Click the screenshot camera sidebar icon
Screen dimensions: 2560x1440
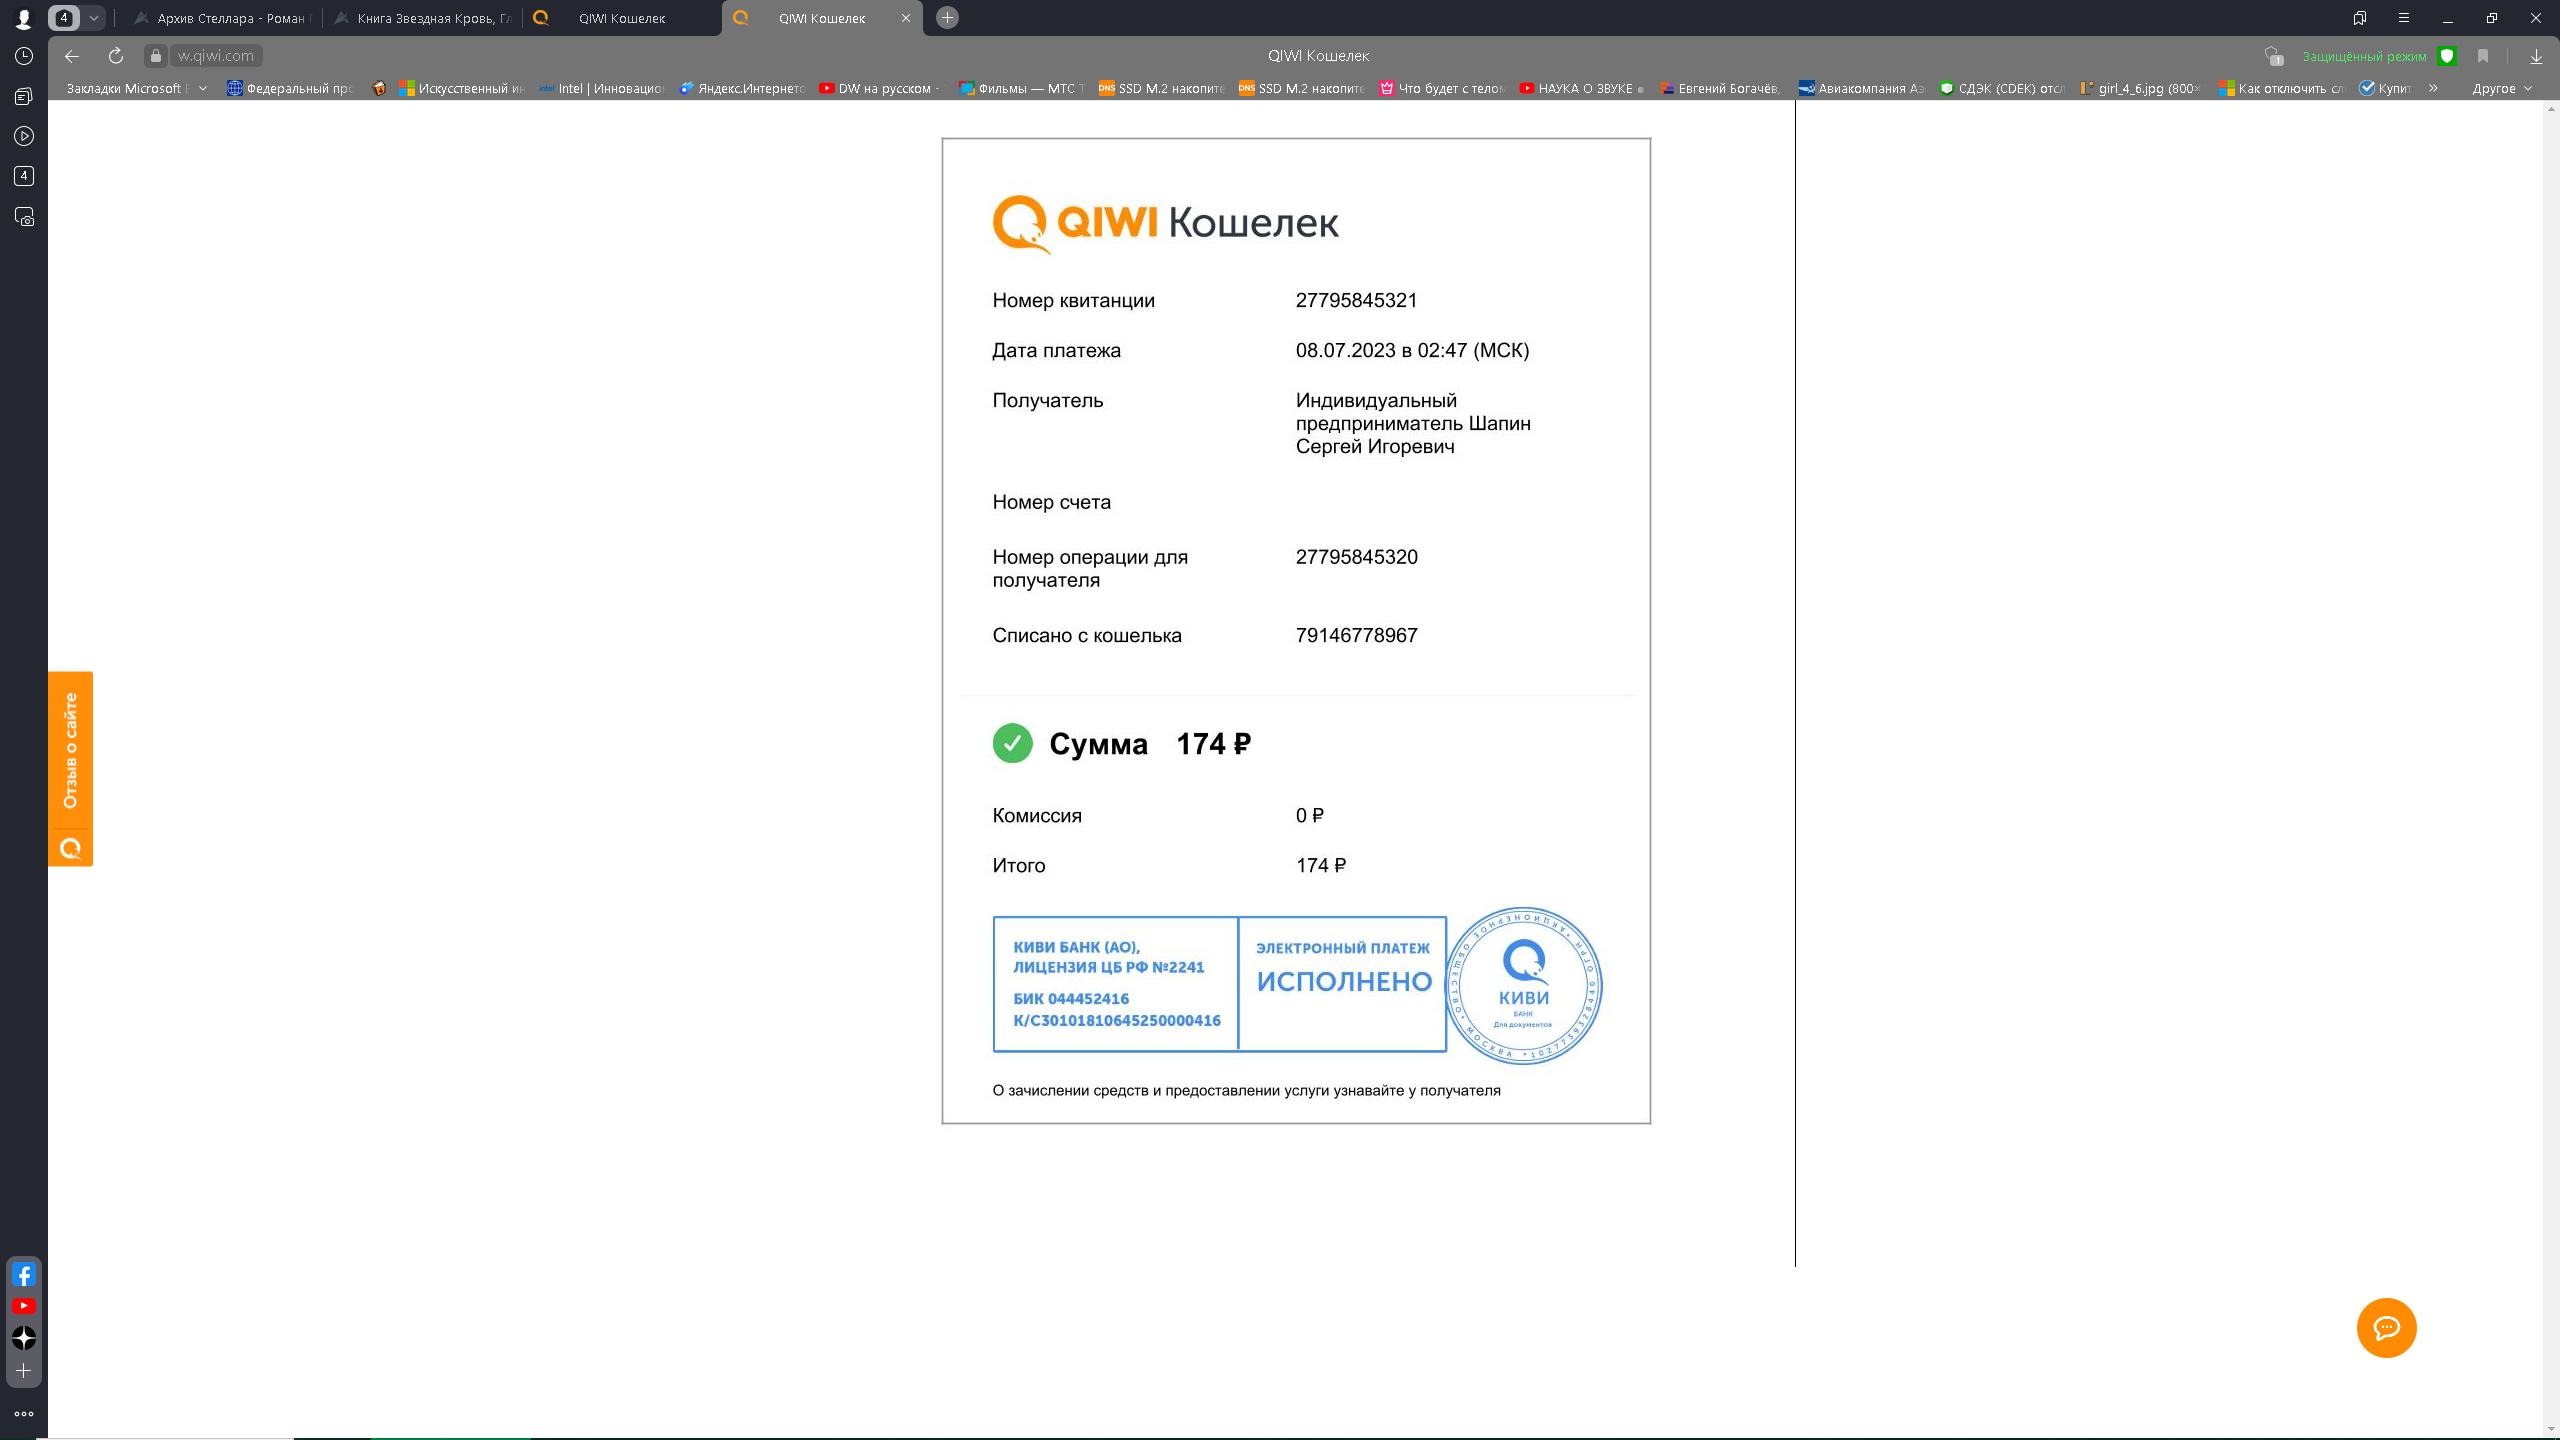coord(24,217)
